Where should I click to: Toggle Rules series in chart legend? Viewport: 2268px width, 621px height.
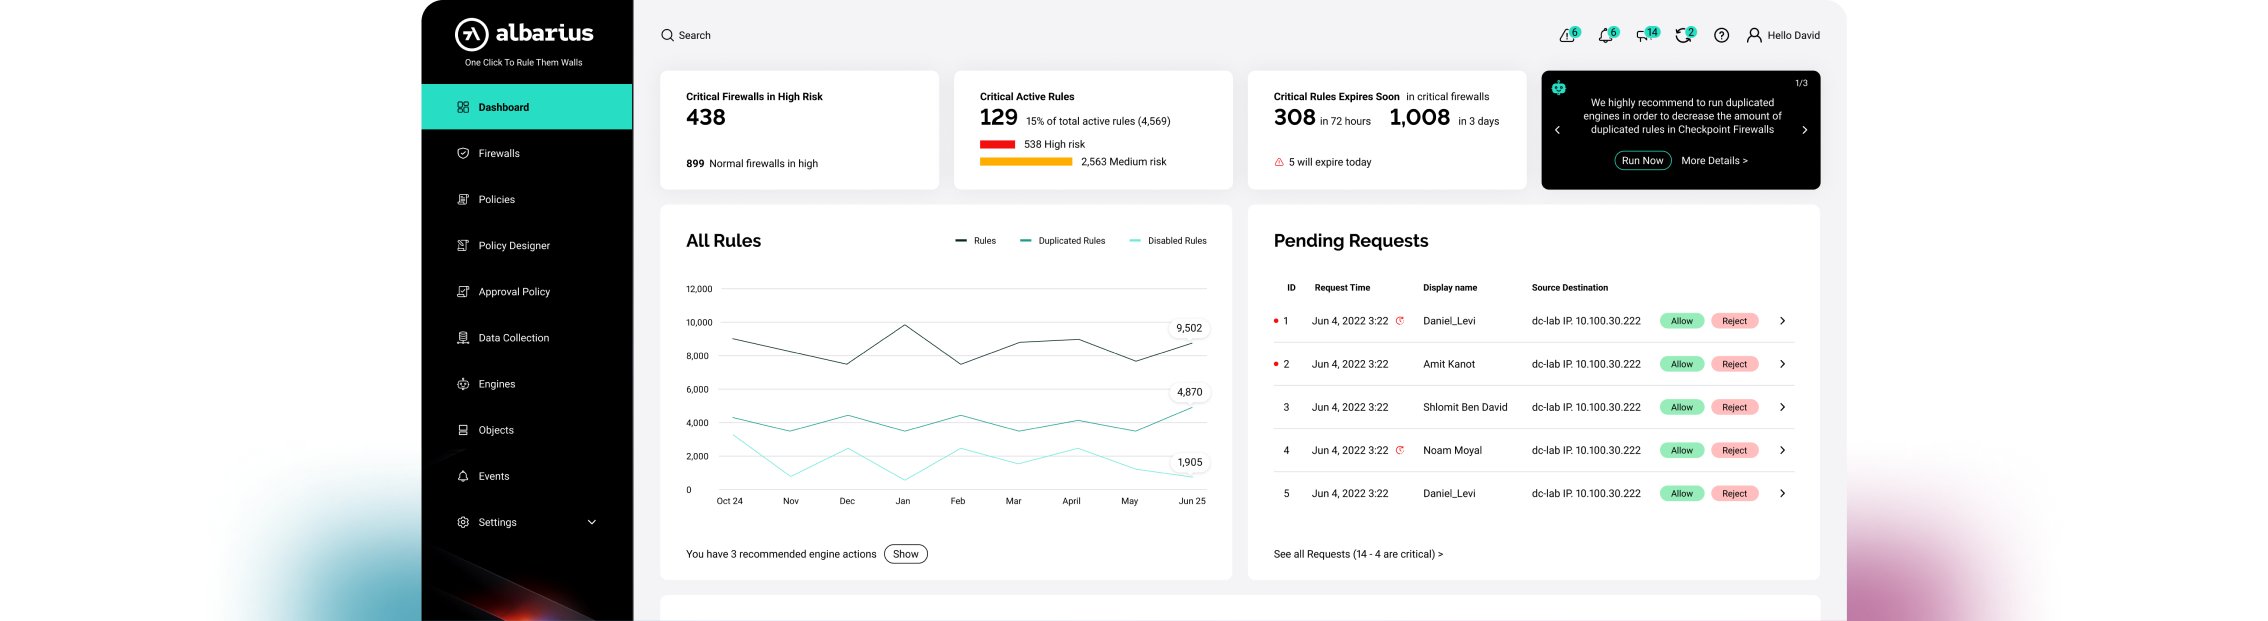coord(976,241)
